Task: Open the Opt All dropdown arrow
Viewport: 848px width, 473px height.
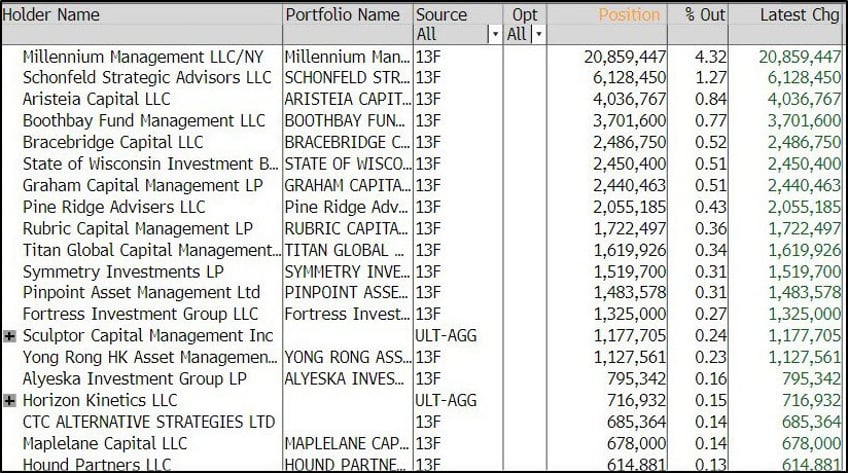Action: point(538,34)
